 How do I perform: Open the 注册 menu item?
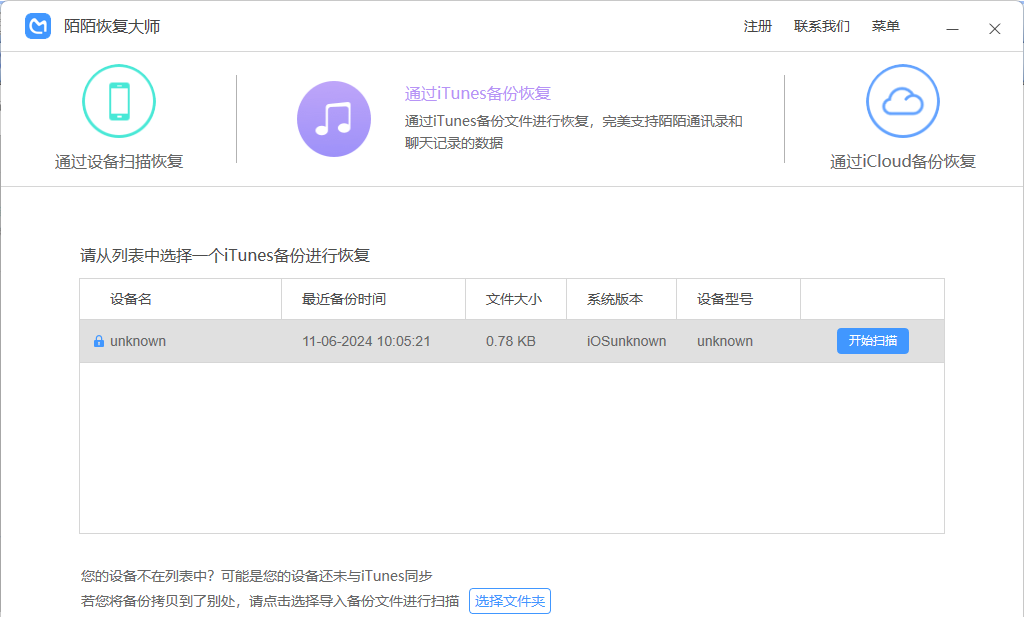pos(758,27)
